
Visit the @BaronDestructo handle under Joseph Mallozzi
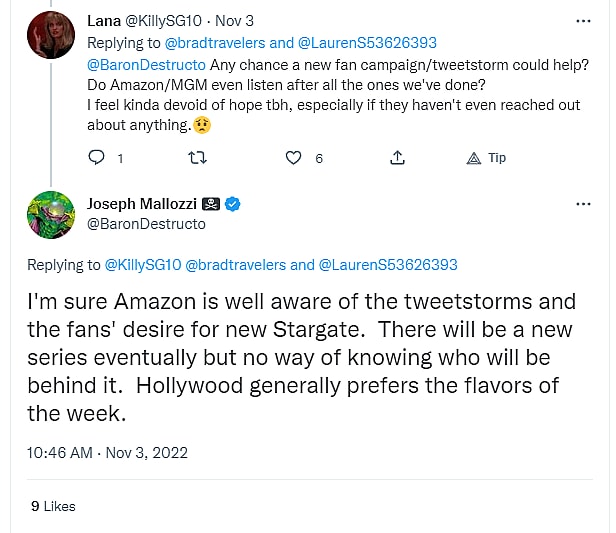click(x=146, y=224)
